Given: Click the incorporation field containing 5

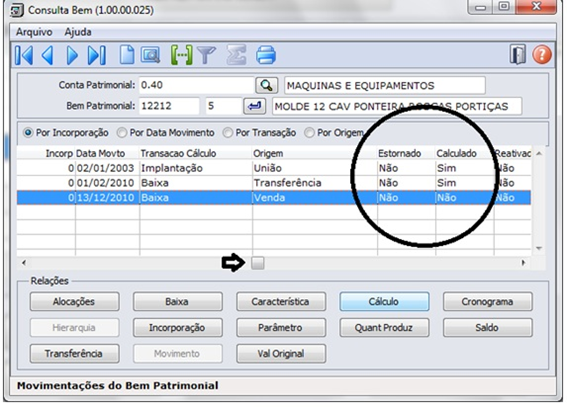Looking at the screenshot, I should 223,106.
